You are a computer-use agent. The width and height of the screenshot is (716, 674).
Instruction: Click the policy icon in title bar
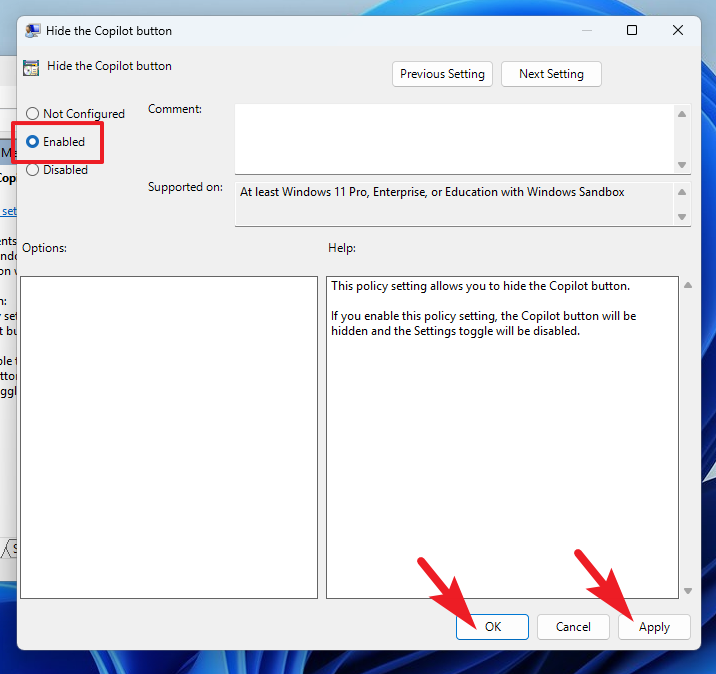[32, 31]
